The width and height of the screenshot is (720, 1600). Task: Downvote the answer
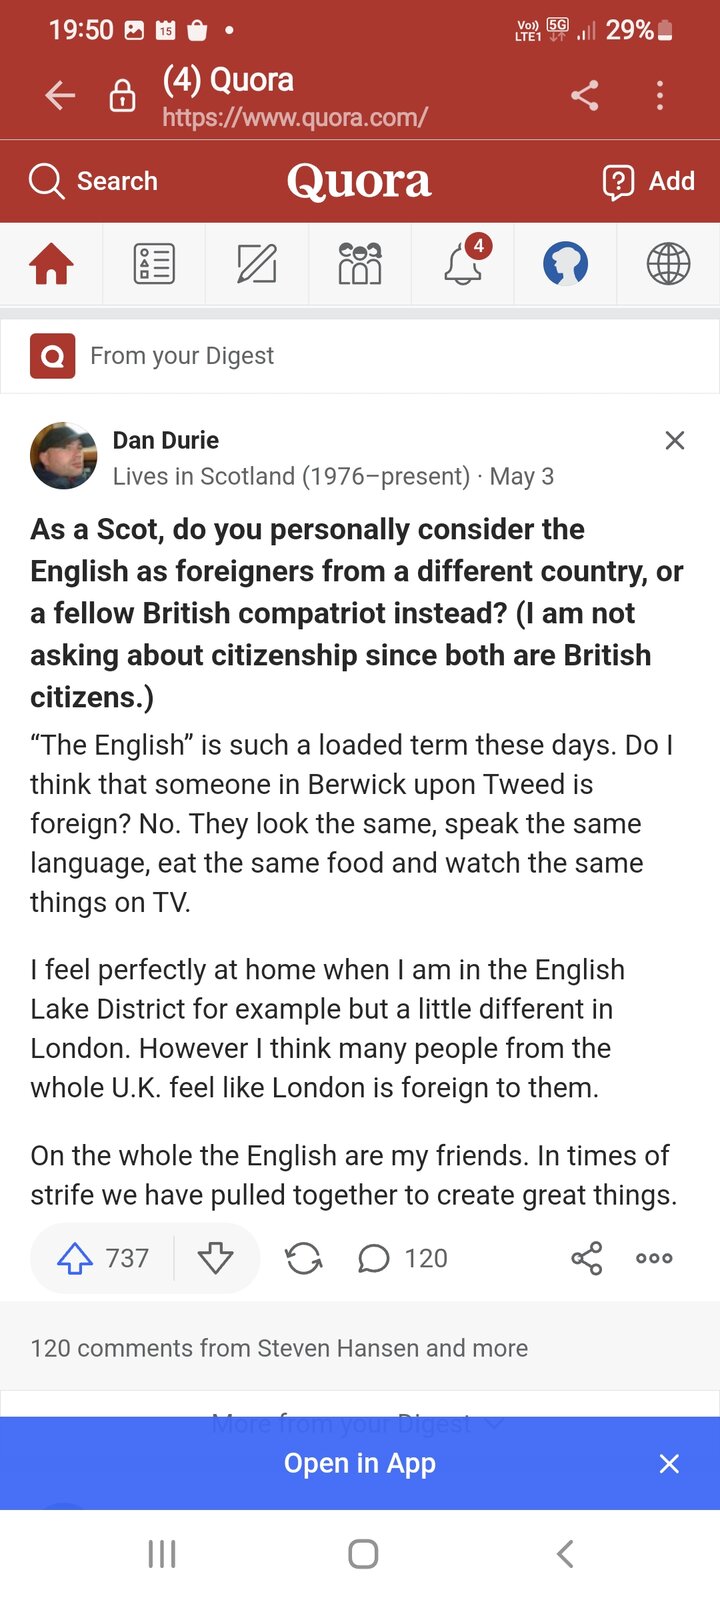pos(215,1258)
